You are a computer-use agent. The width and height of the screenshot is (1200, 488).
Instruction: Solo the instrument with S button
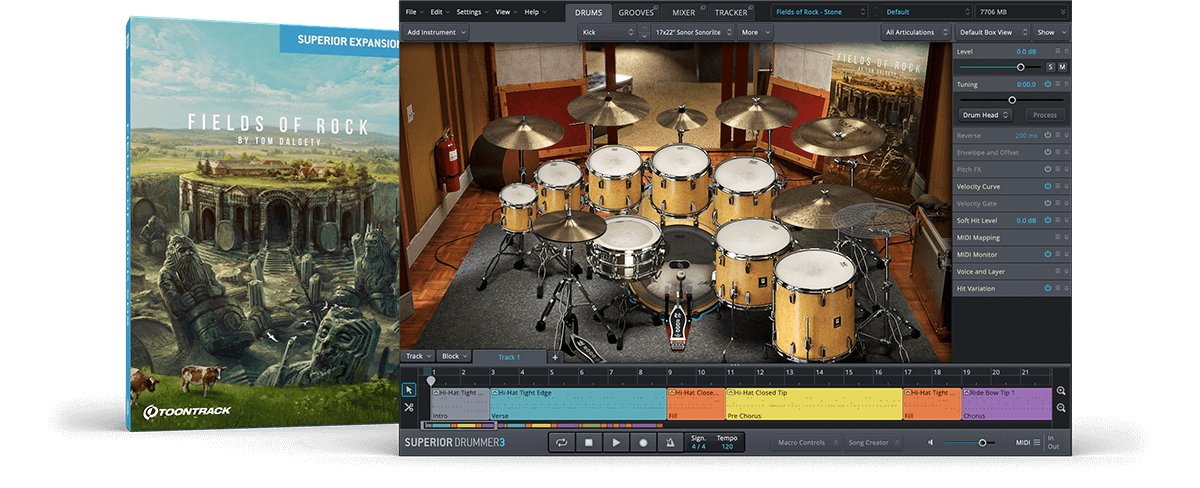pos(1050,66)
